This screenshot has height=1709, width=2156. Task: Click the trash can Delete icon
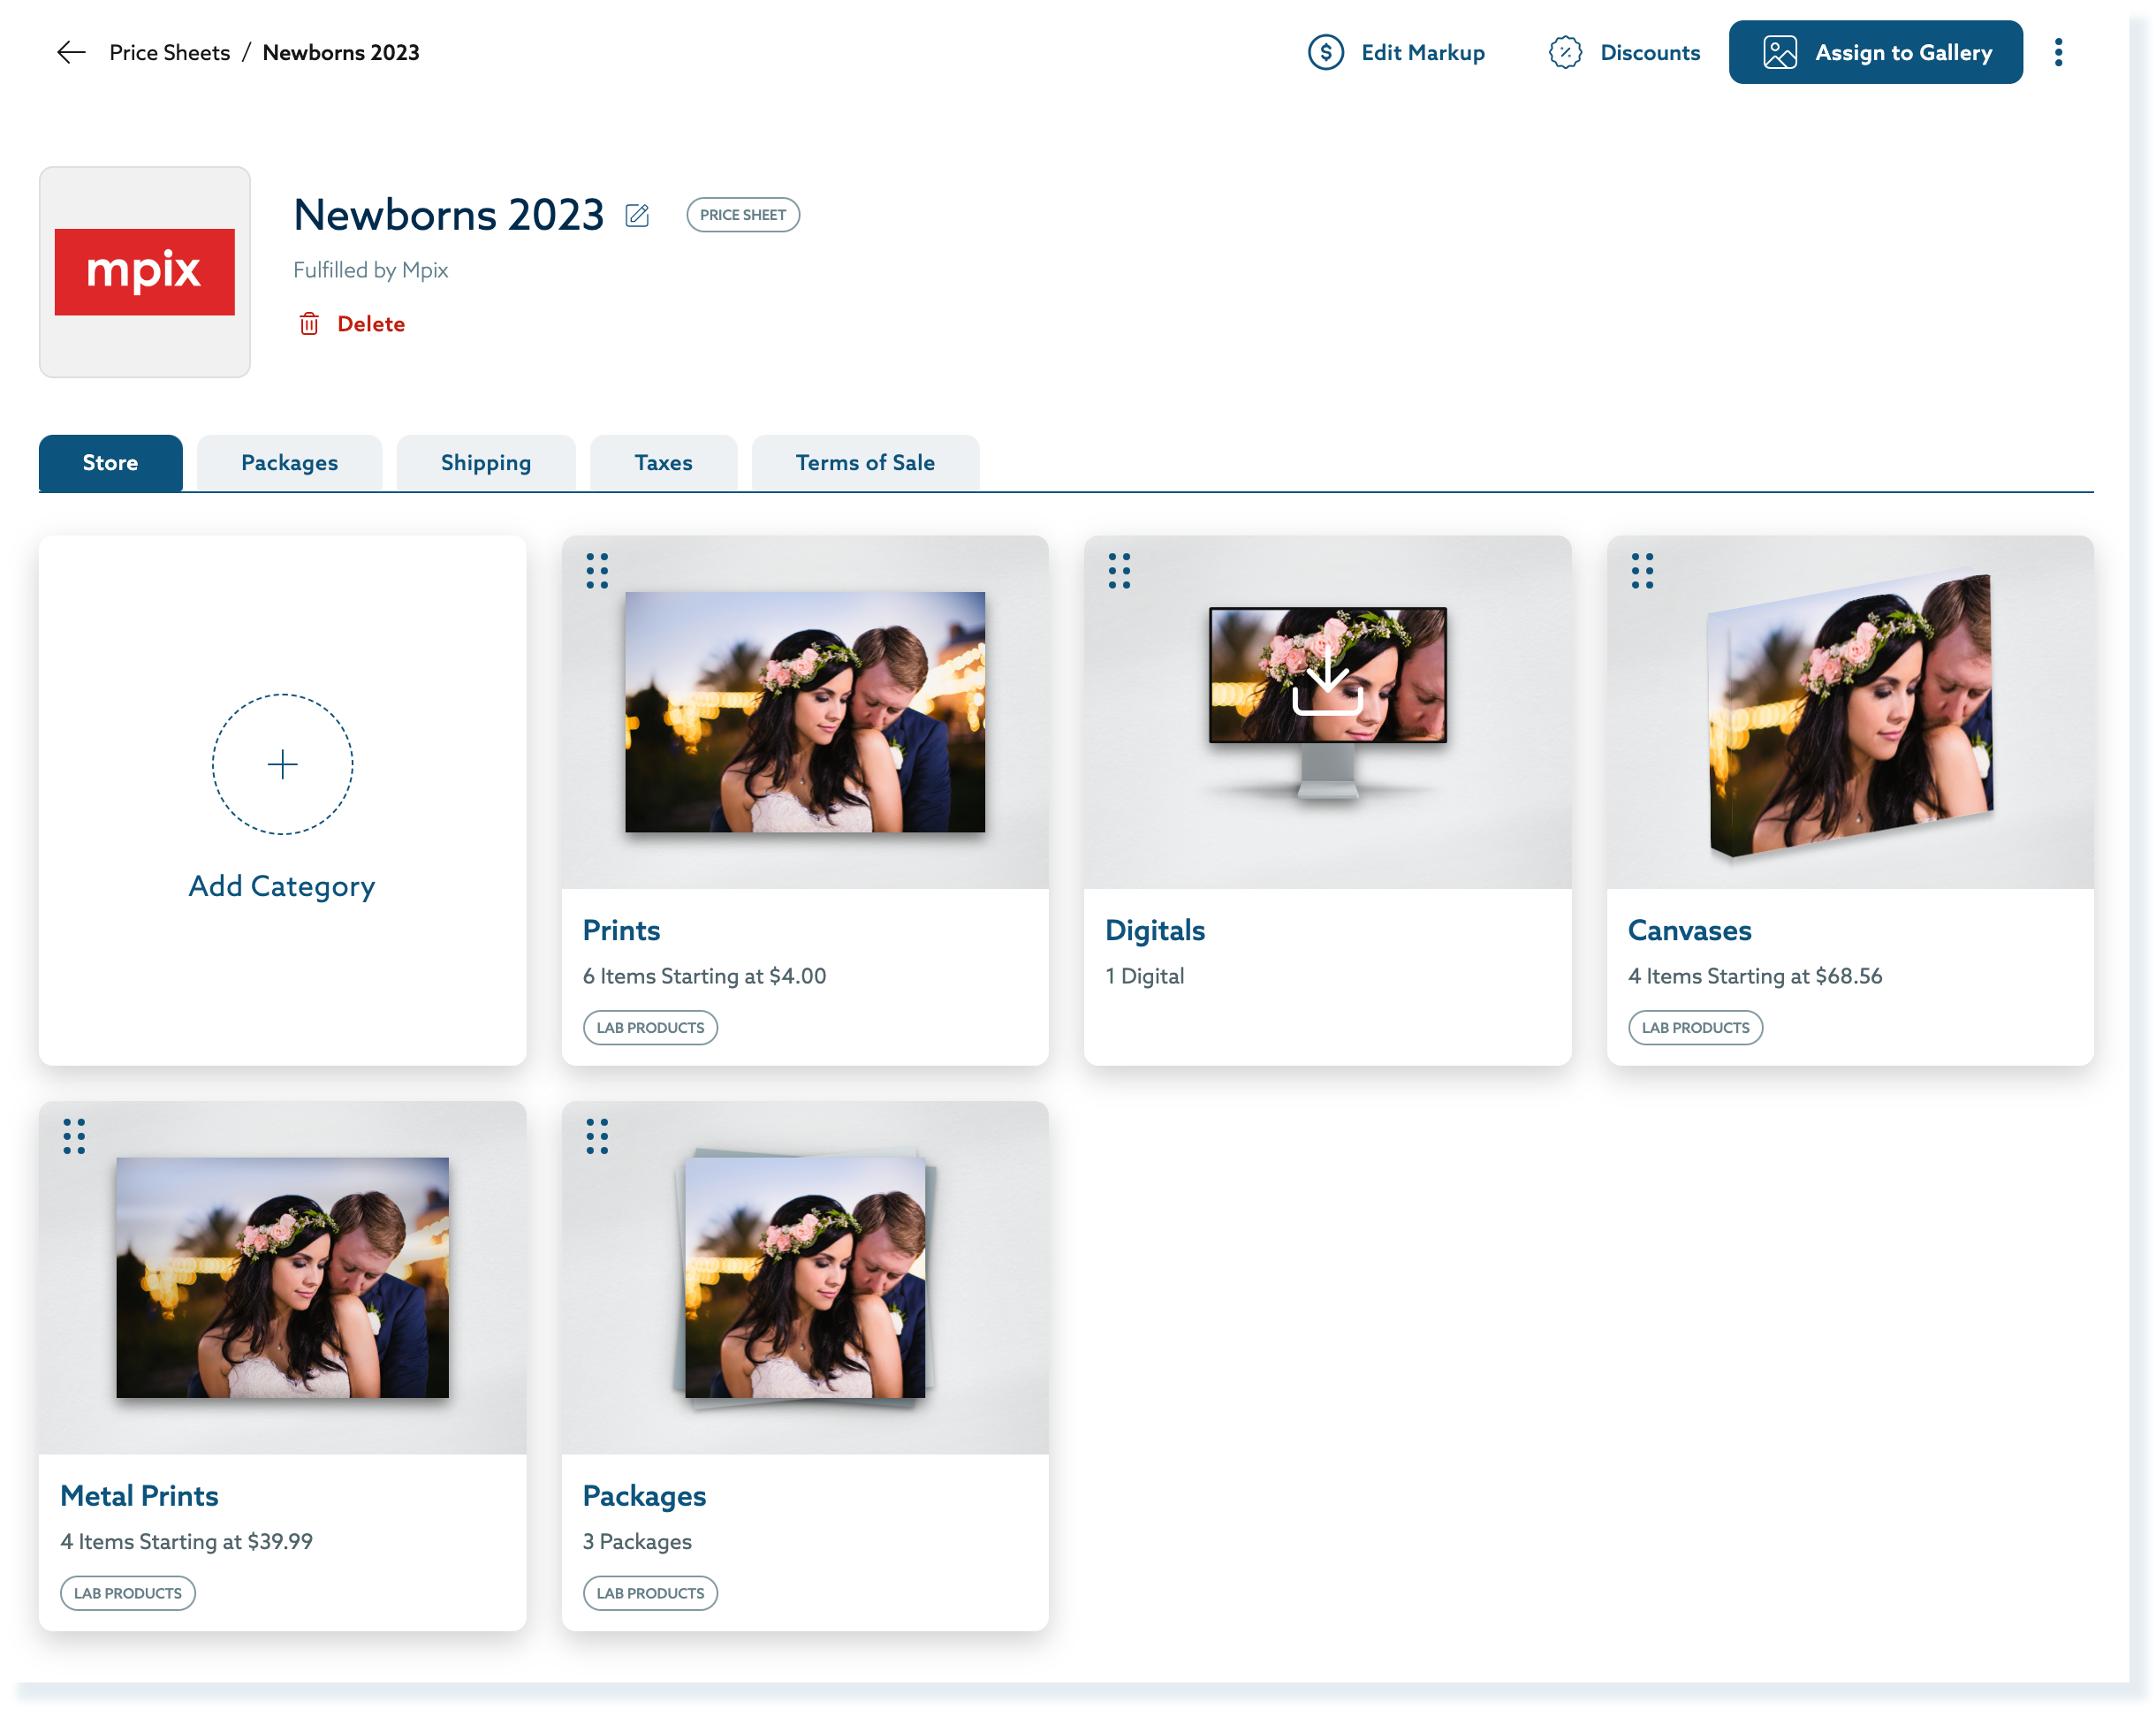pyautogui.click(x=309, y=324)
